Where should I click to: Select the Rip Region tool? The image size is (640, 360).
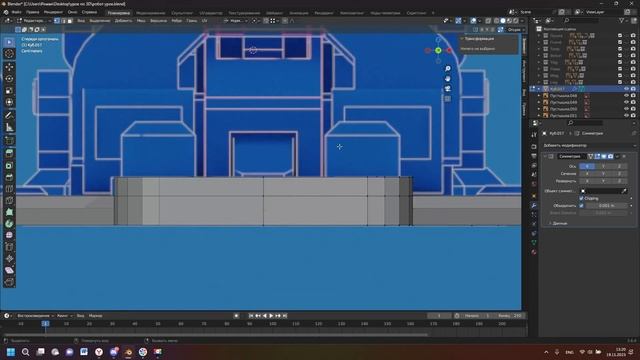coord(9,282)
